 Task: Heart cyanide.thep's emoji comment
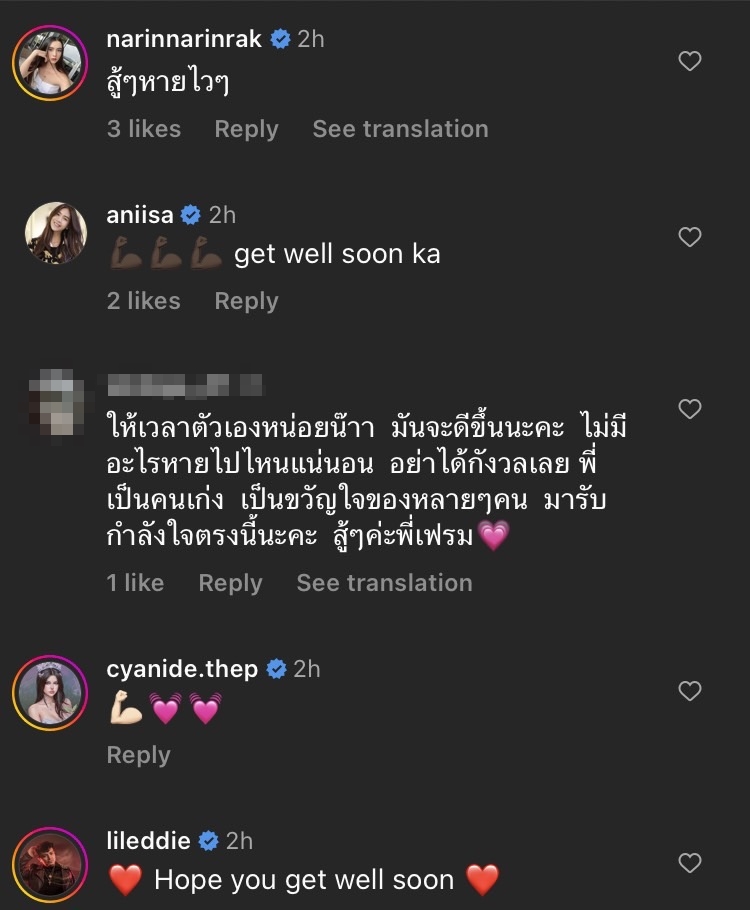click(x=689, y=691)
